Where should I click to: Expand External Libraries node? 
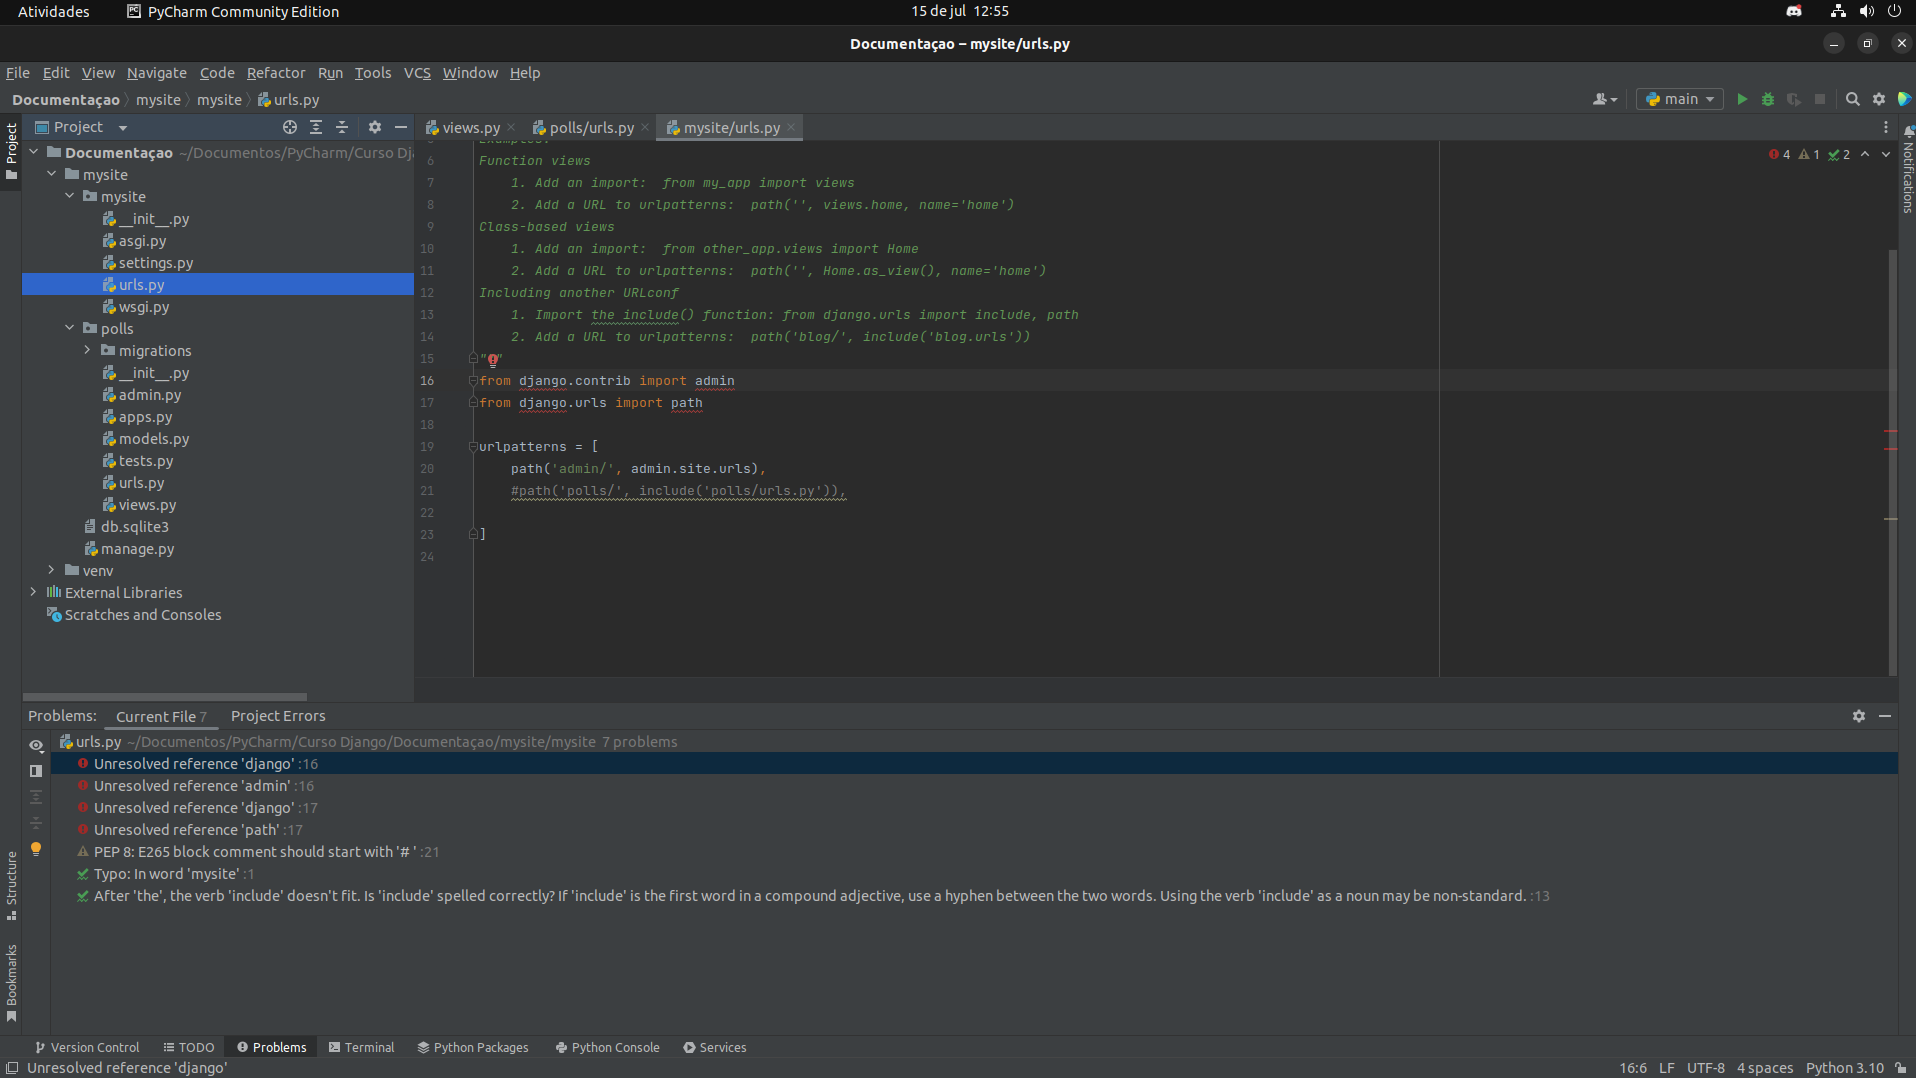(34, 592)
